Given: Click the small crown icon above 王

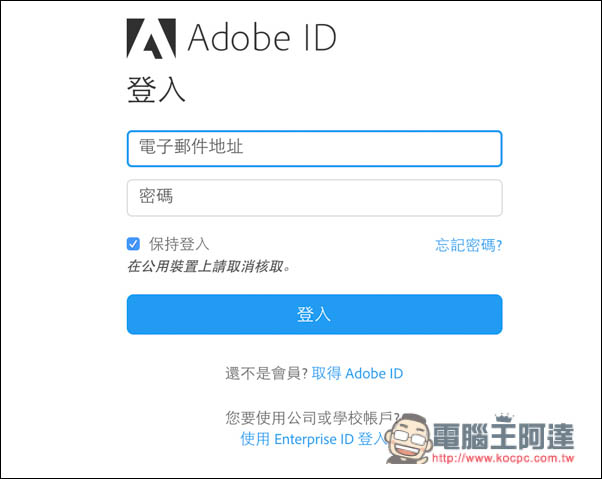Looking at the screenshot, I should 504,418.
